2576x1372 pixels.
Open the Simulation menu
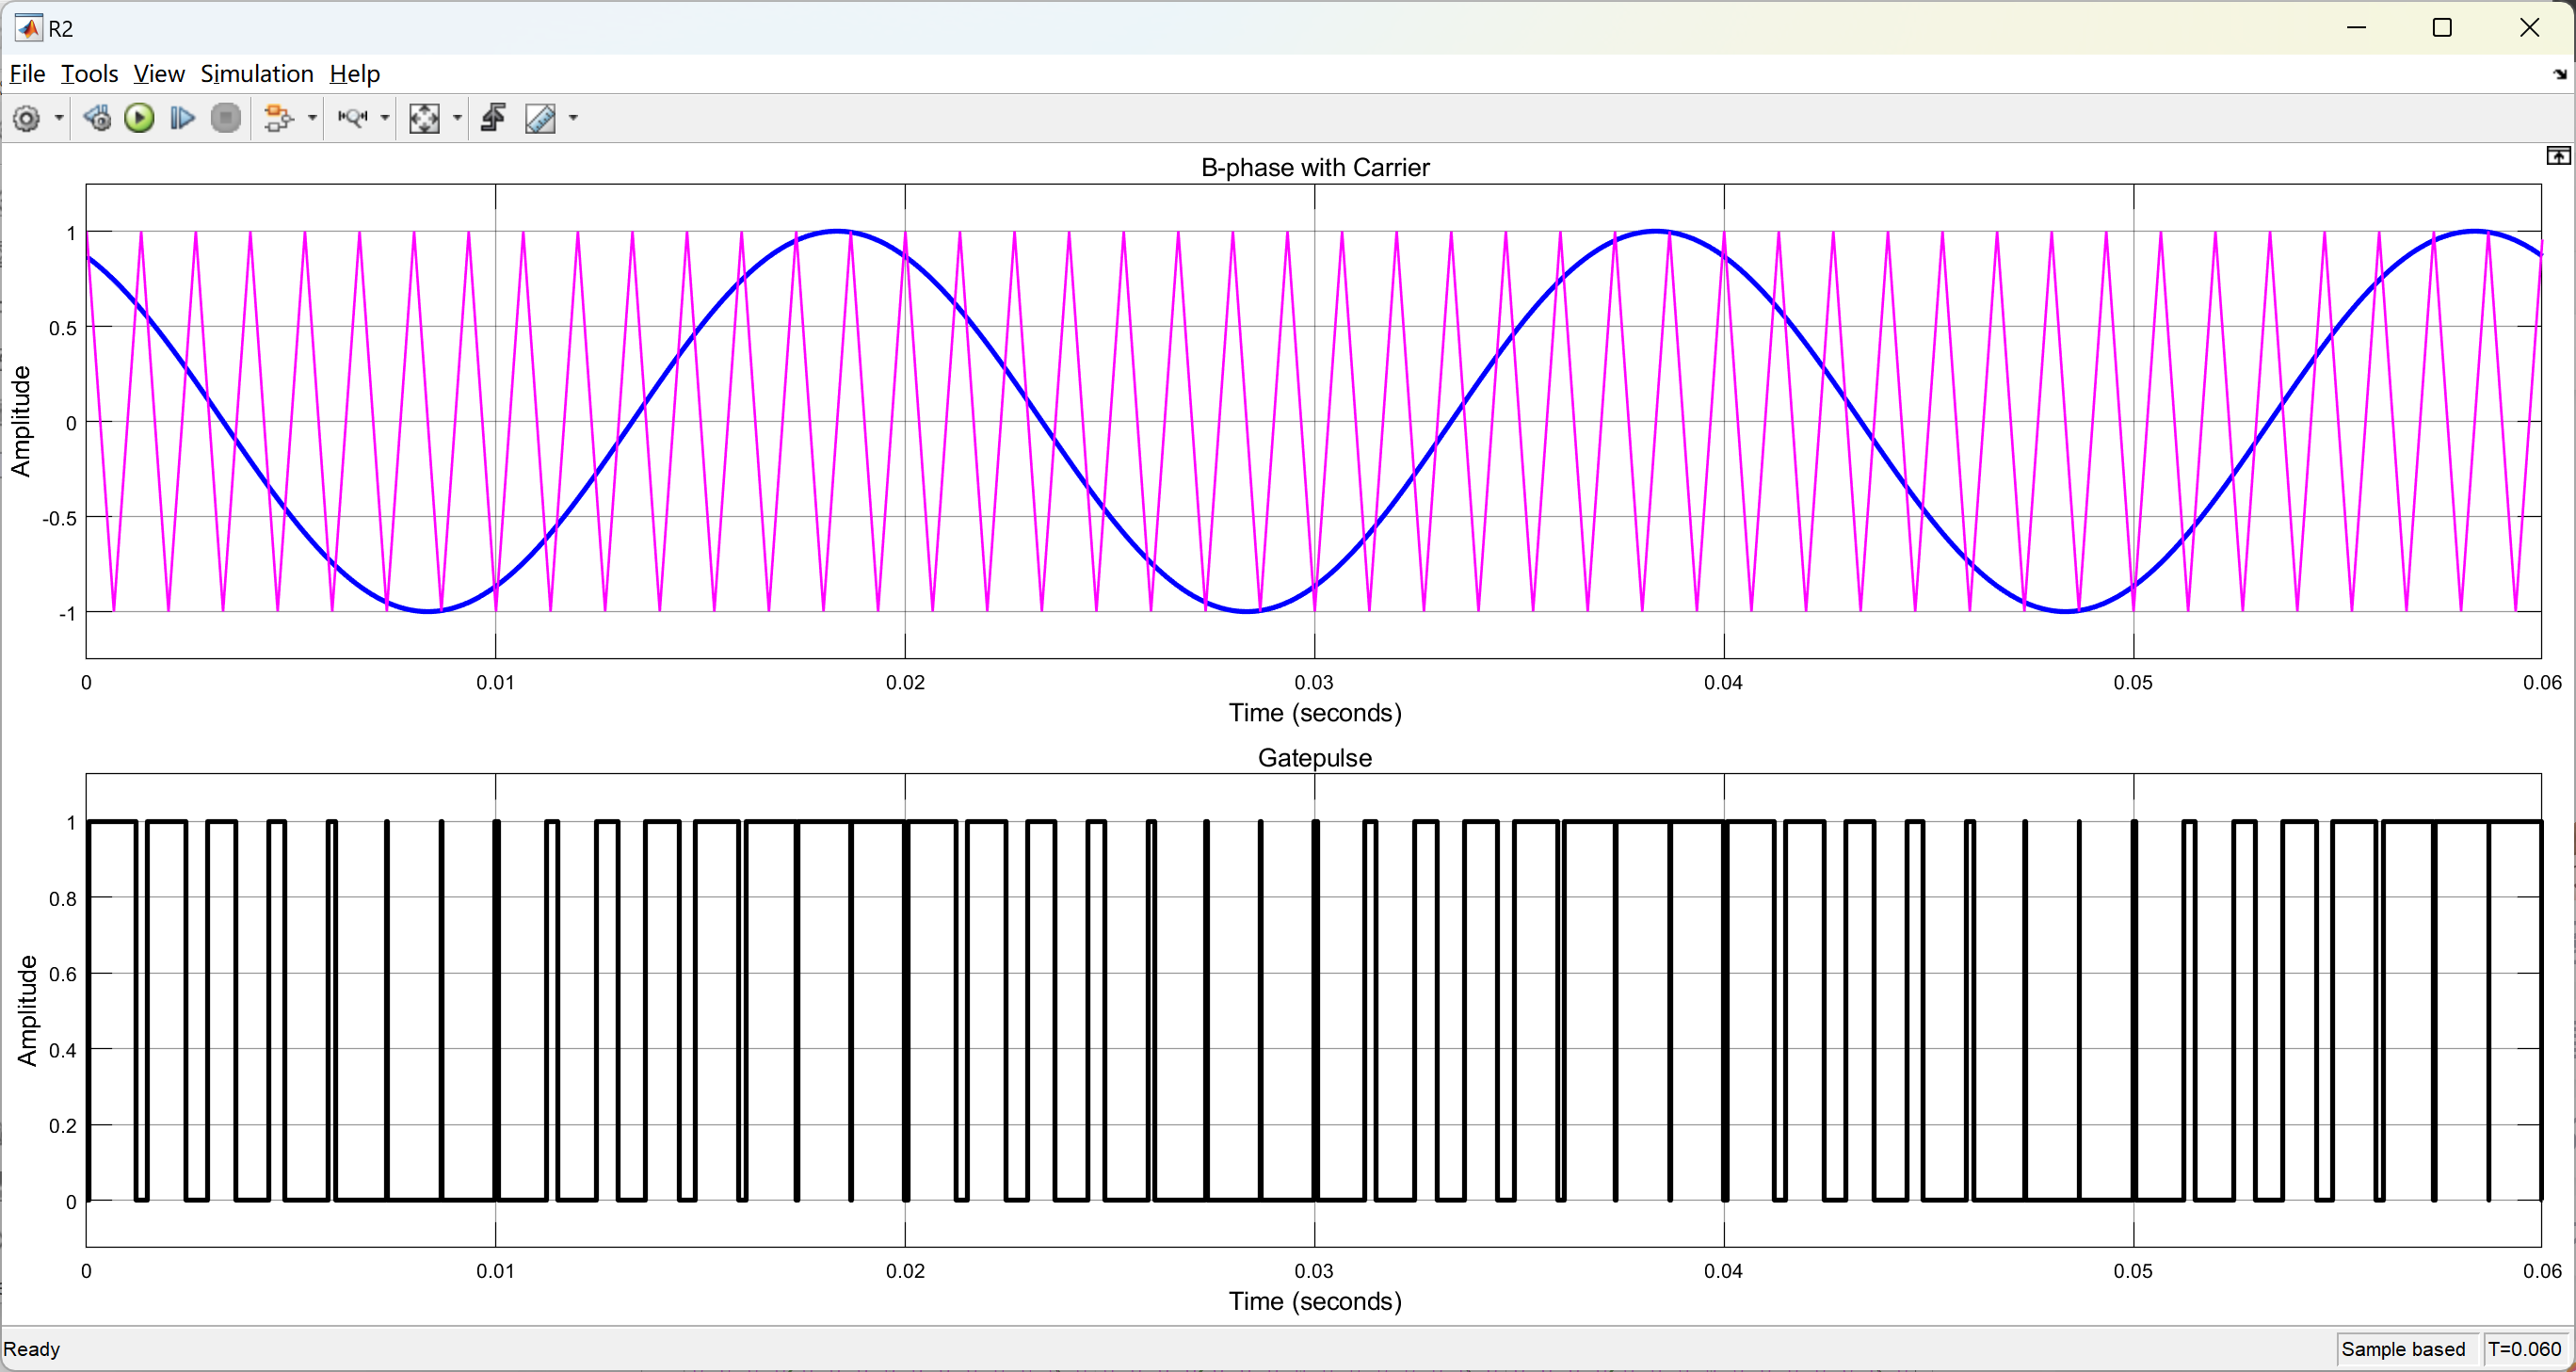(256, 74)
